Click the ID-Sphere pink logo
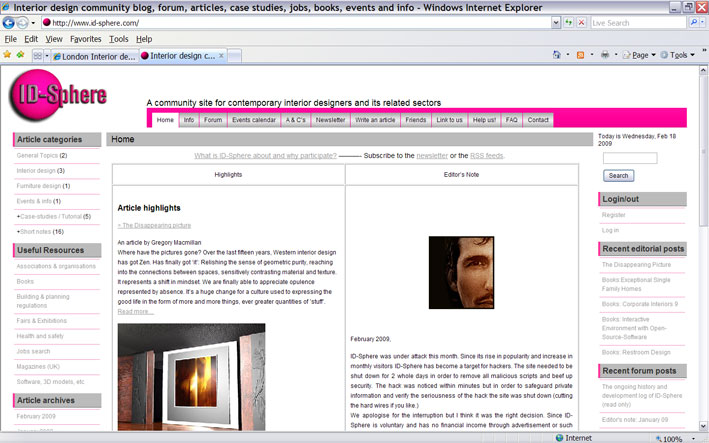Viewport: 709px width, 443px height. click(x=57, y=95)
